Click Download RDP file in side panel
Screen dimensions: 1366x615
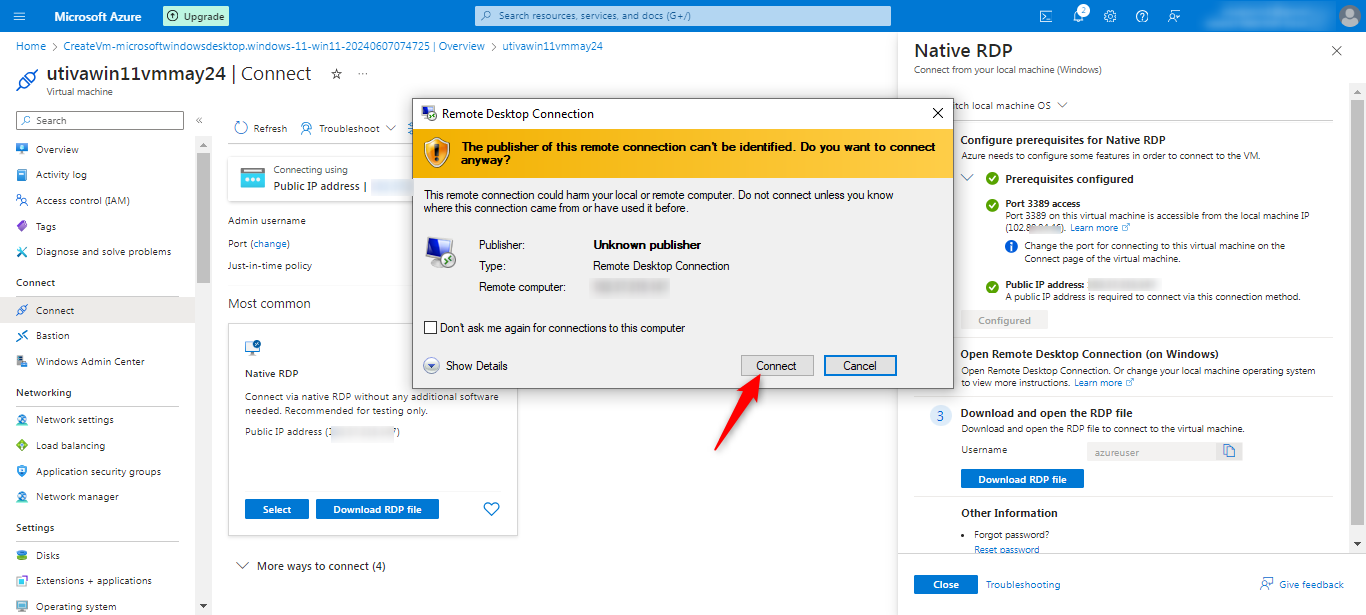click(x=1022, y=479)
